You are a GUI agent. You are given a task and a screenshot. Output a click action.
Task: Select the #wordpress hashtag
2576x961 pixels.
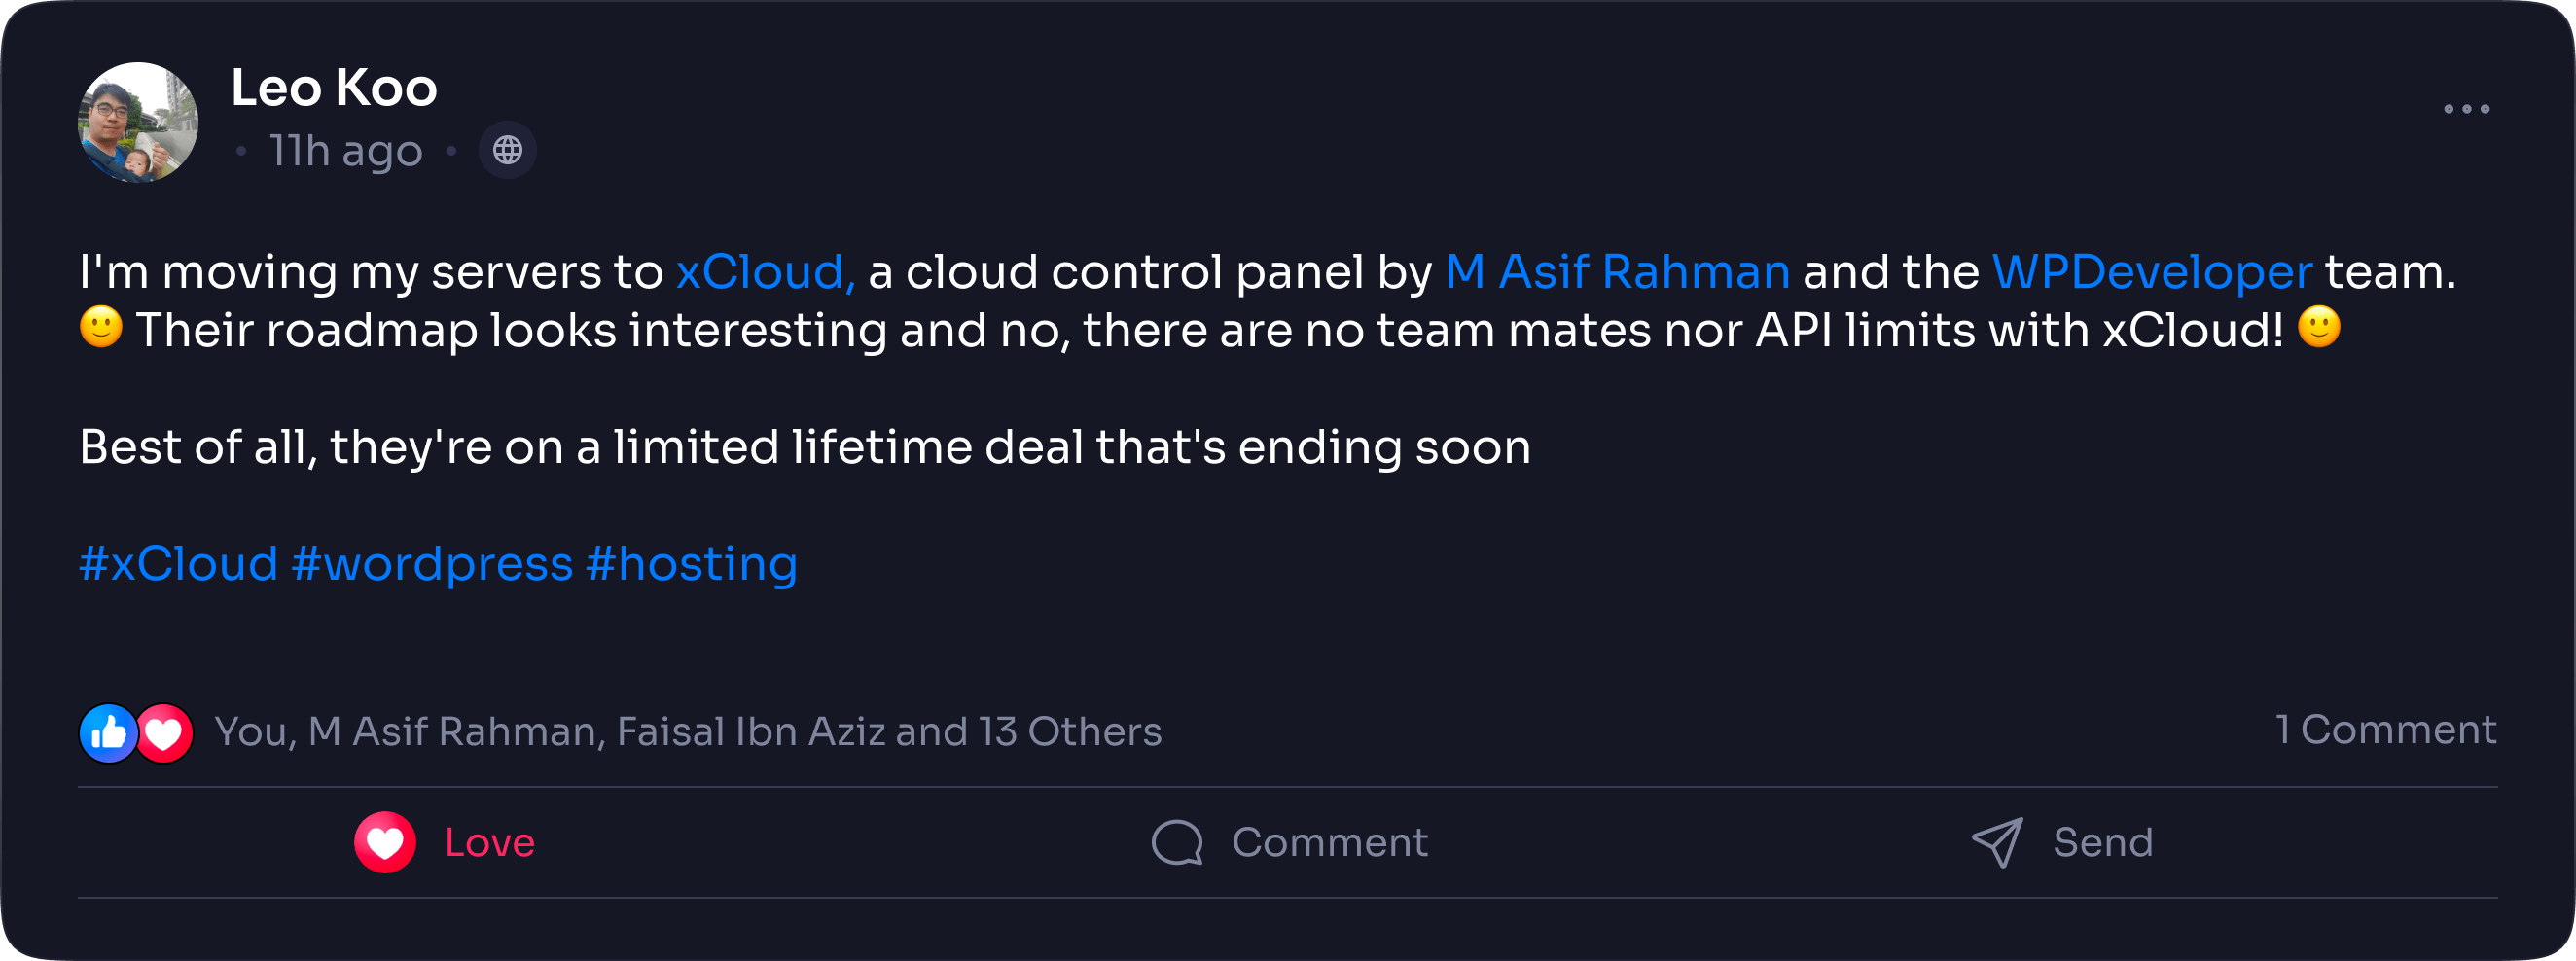432,564
